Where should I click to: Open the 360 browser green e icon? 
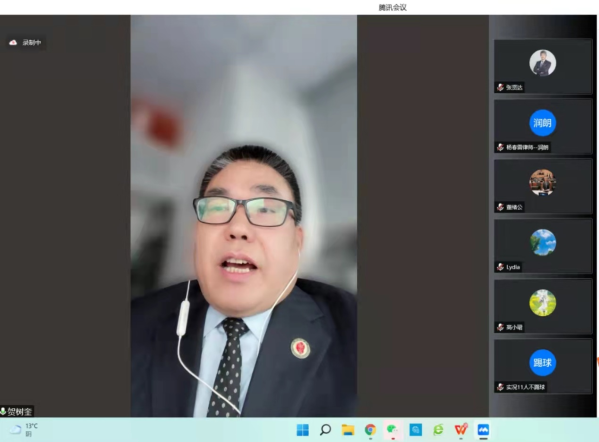tap(438, 430)
